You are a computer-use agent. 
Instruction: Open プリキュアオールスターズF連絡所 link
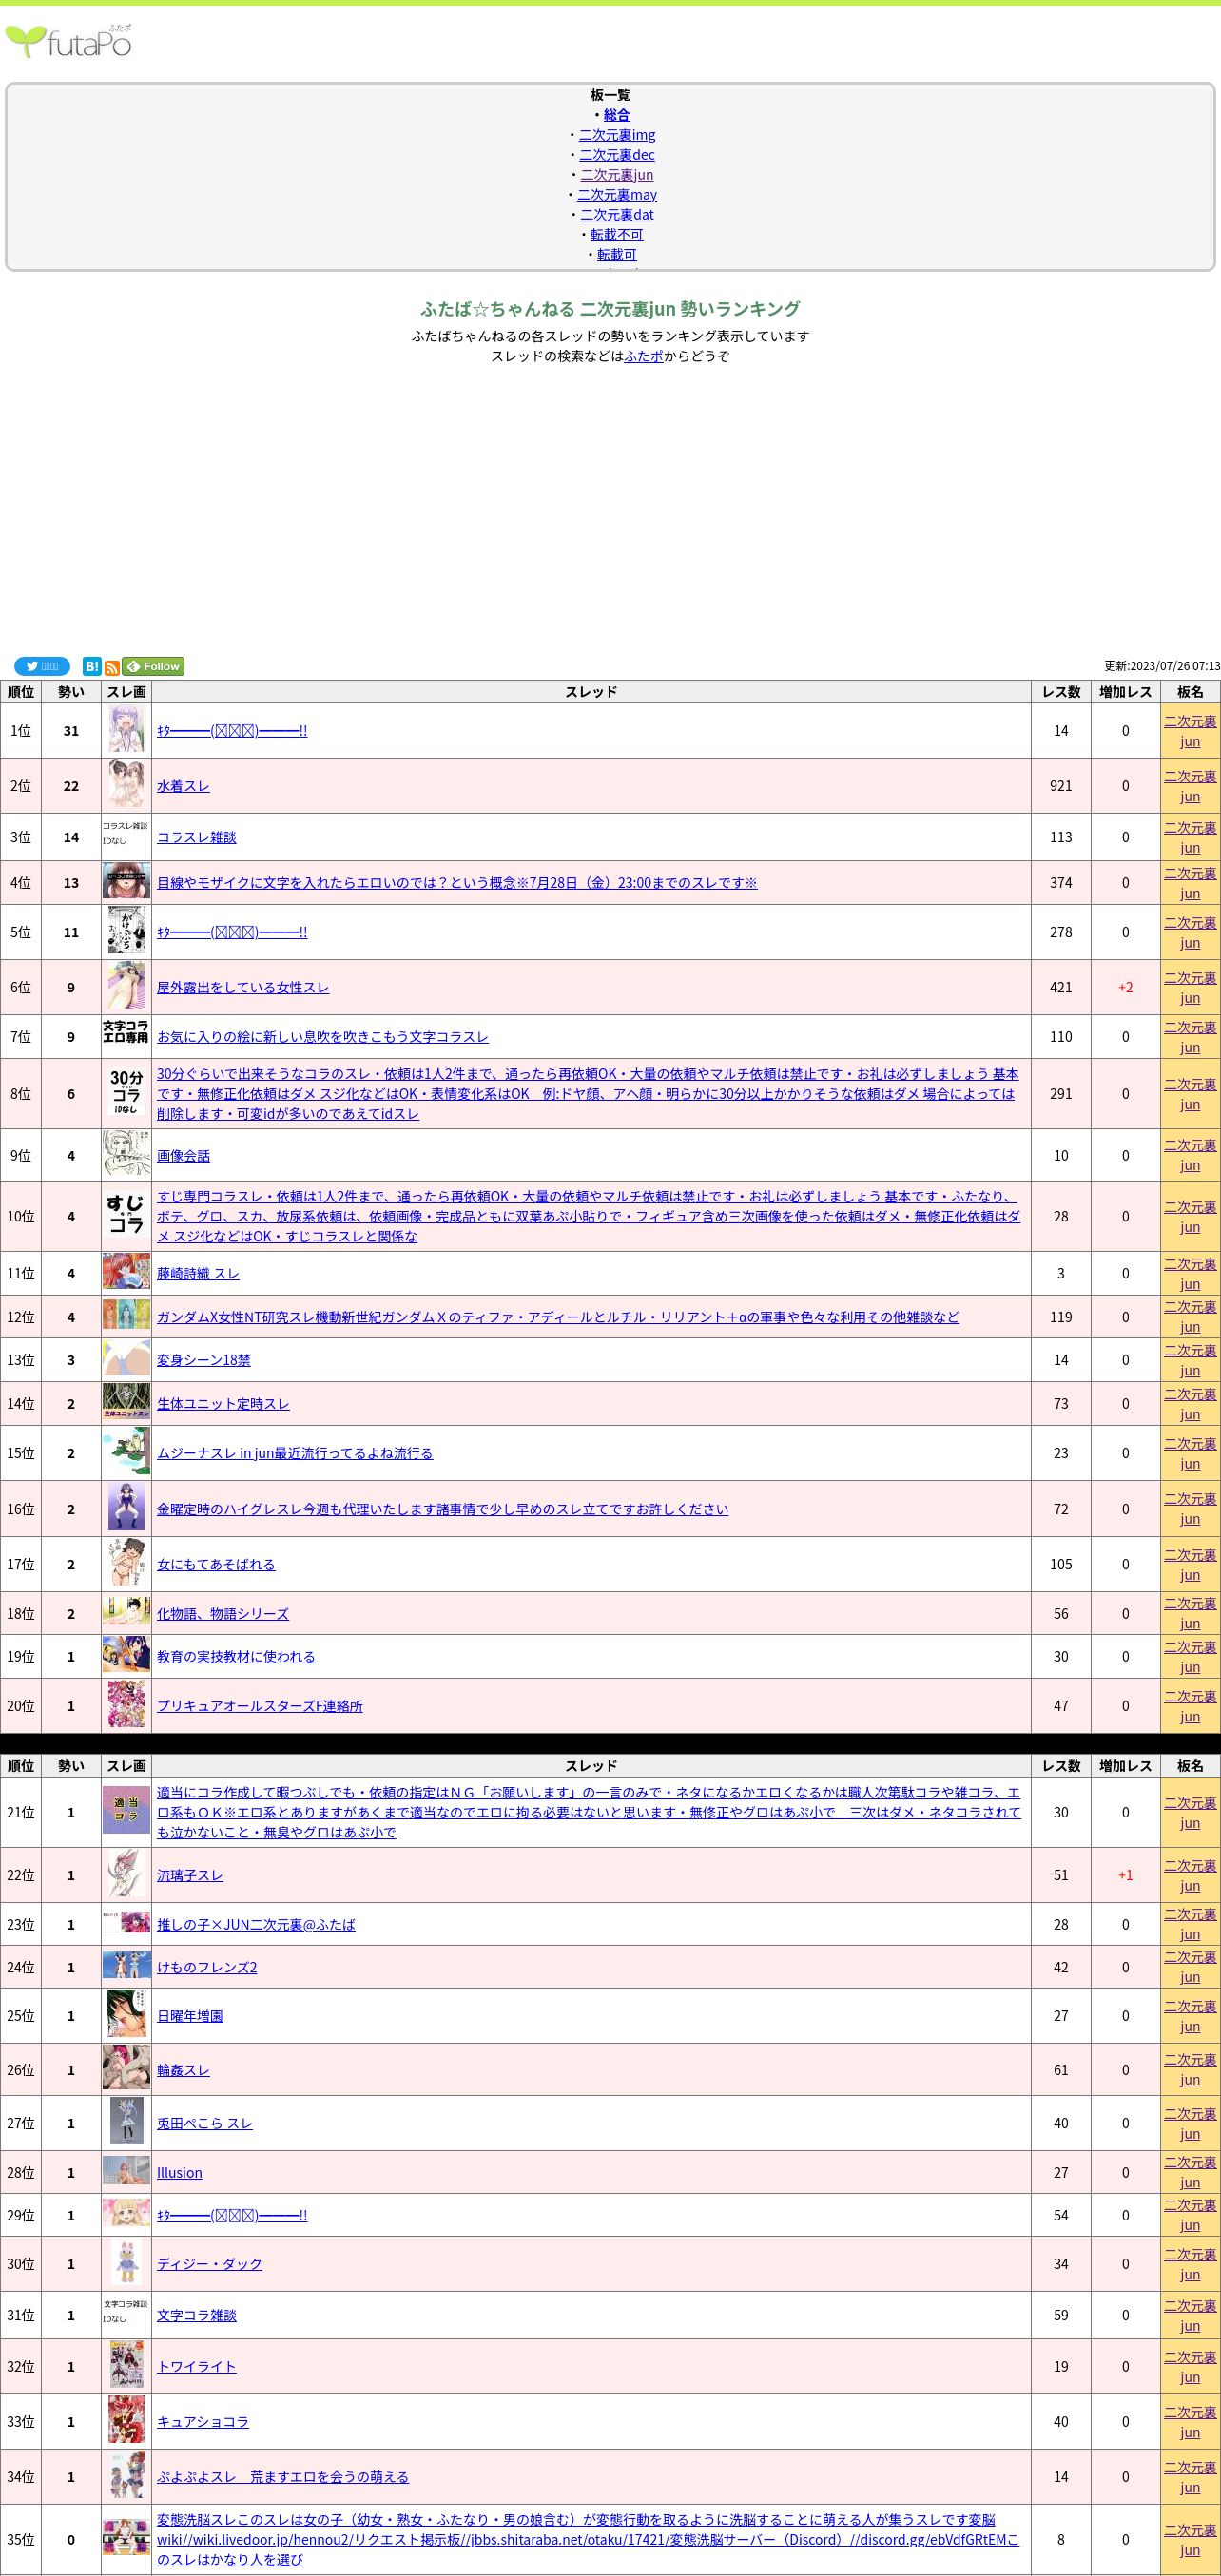260,1706
